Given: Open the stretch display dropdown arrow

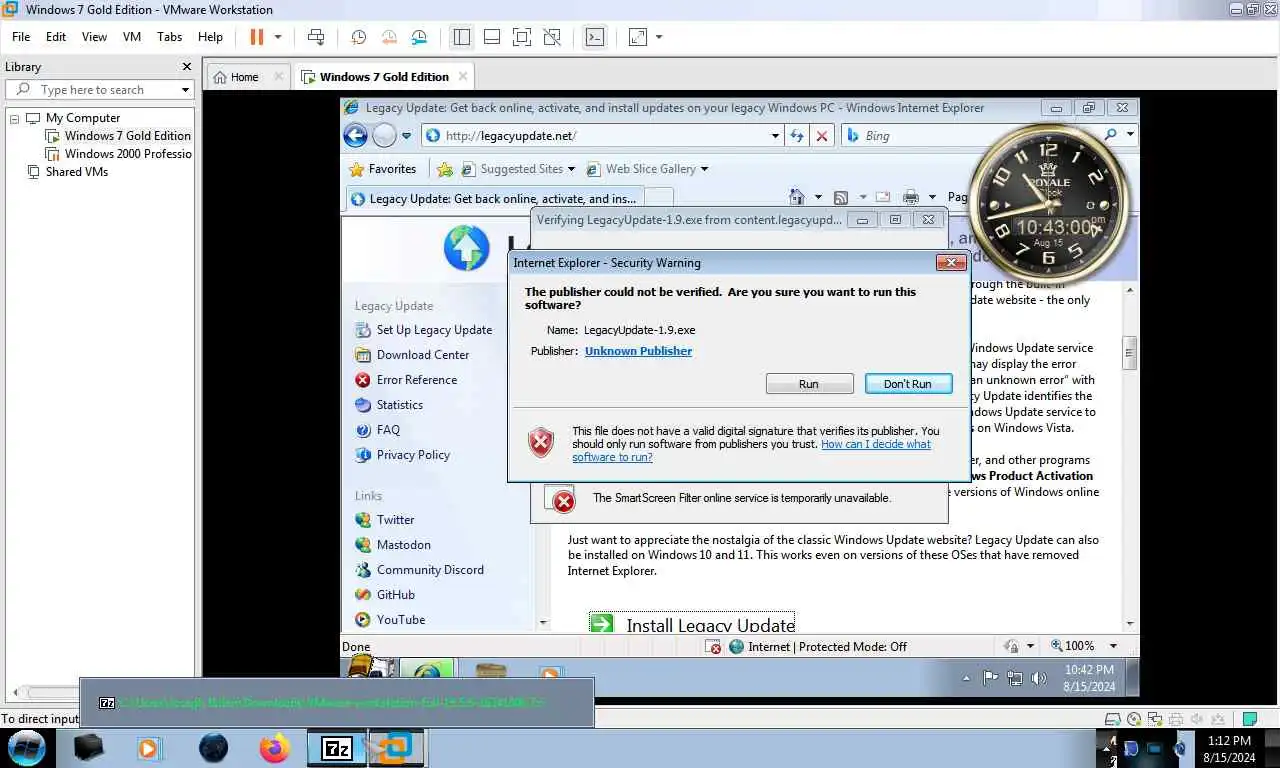Looking at the screenshot, I should click(x=658, y=37).
